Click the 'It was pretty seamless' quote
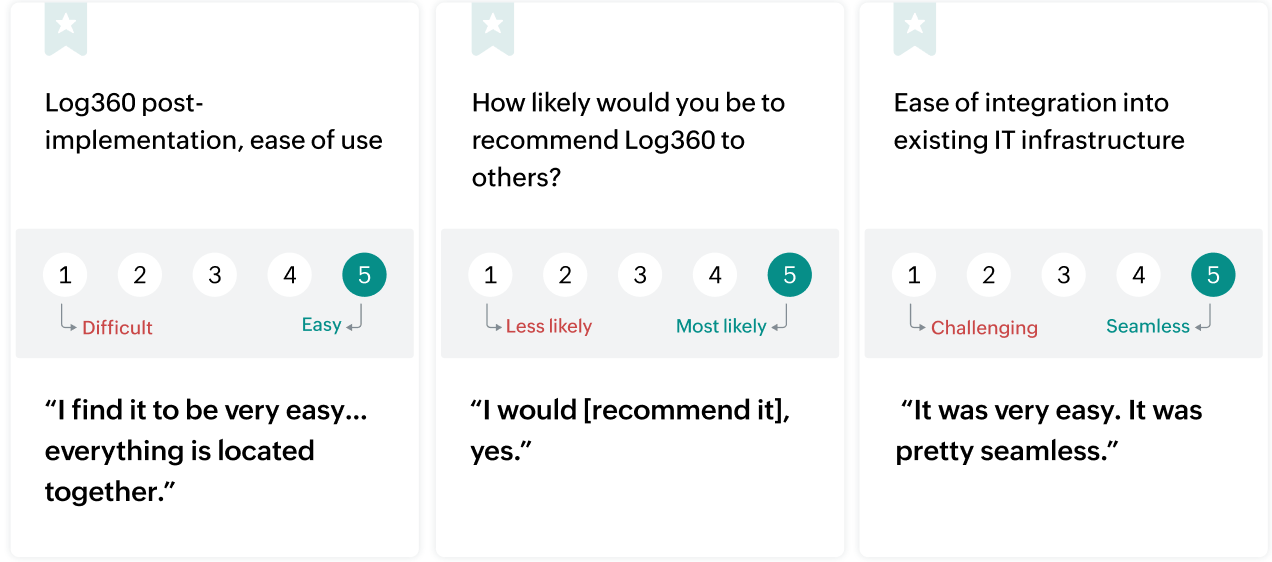The height and width of the screenshot is (562, 1272). tap(1049, 430)
